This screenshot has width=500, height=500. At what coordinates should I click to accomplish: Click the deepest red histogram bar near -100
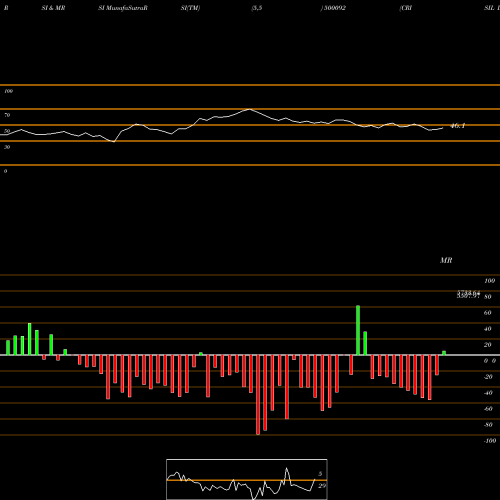tap(258, 395)
